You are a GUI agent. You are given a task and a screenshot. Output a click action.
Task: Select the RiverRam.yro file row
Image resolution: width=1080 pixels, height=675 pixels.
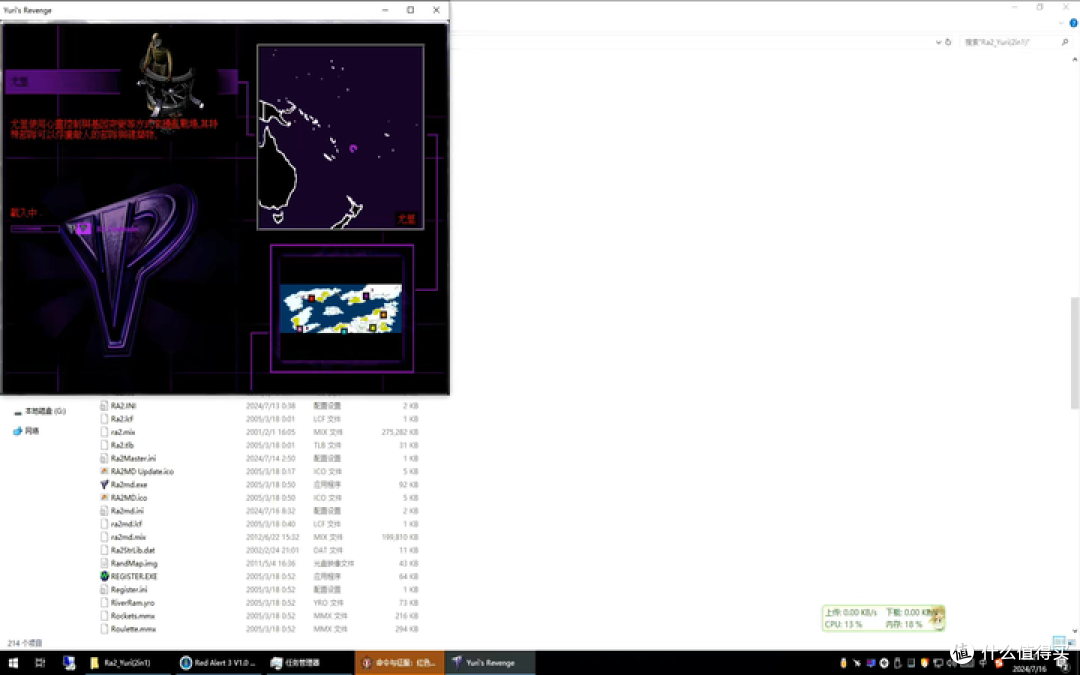[x=259, y=602]
